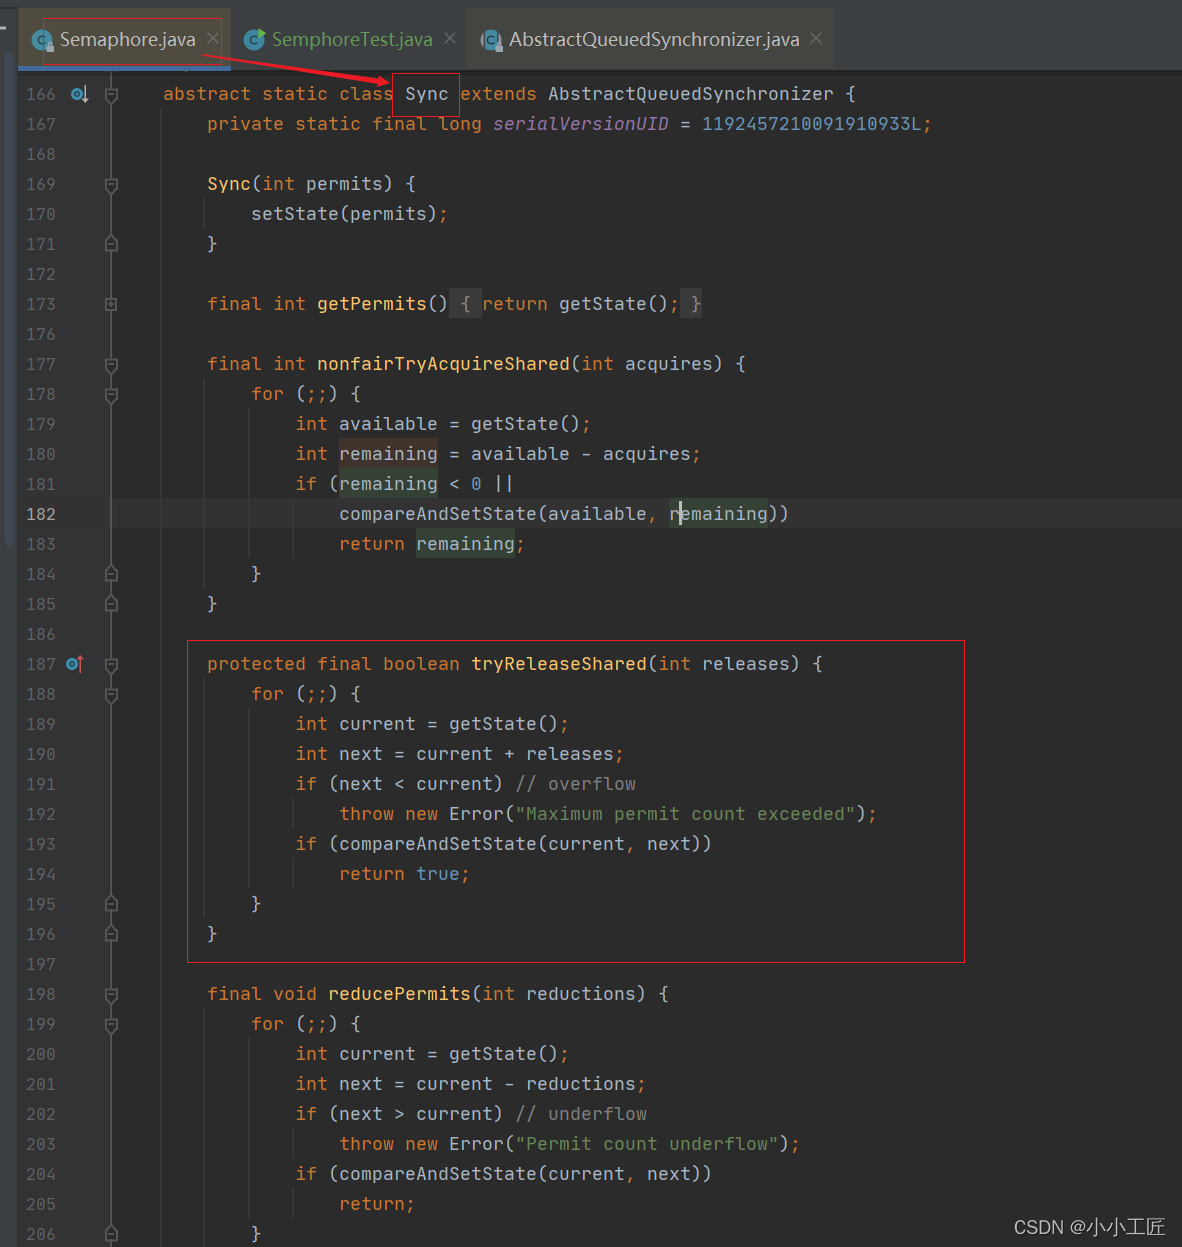
Task: Click 'getState();' on line 173
Action: pos(619,304)
